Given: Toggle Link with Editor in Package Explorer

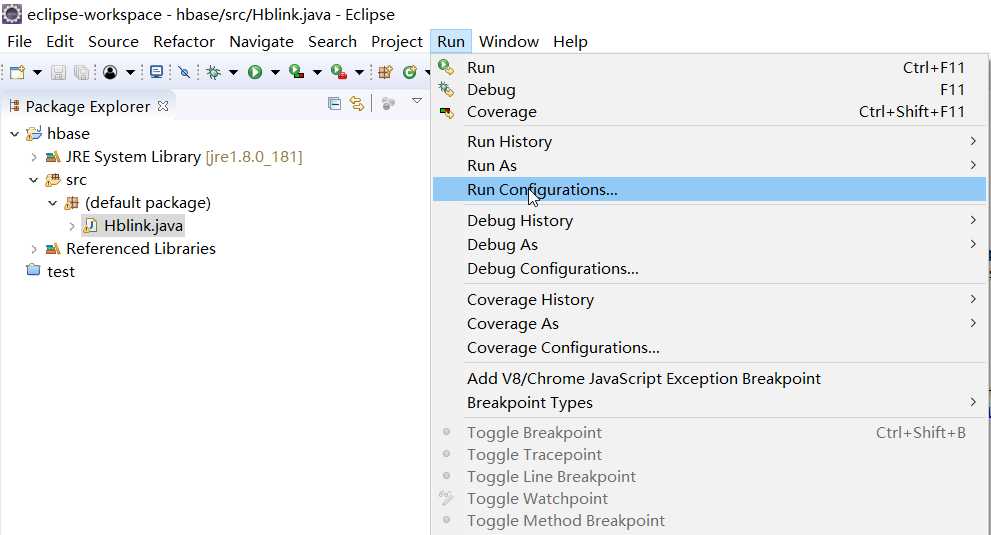Looking at the screenshot, I should point(357,104).
